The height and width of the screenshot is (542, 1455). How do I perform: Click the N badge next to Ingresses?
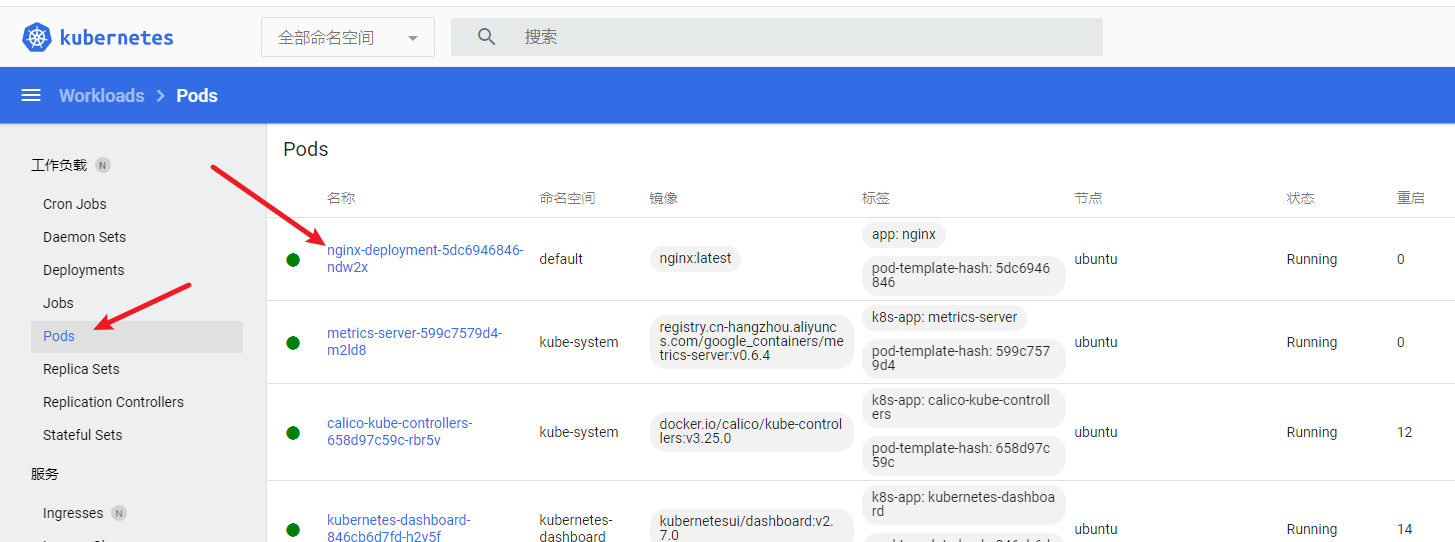(x=119, y=513)
